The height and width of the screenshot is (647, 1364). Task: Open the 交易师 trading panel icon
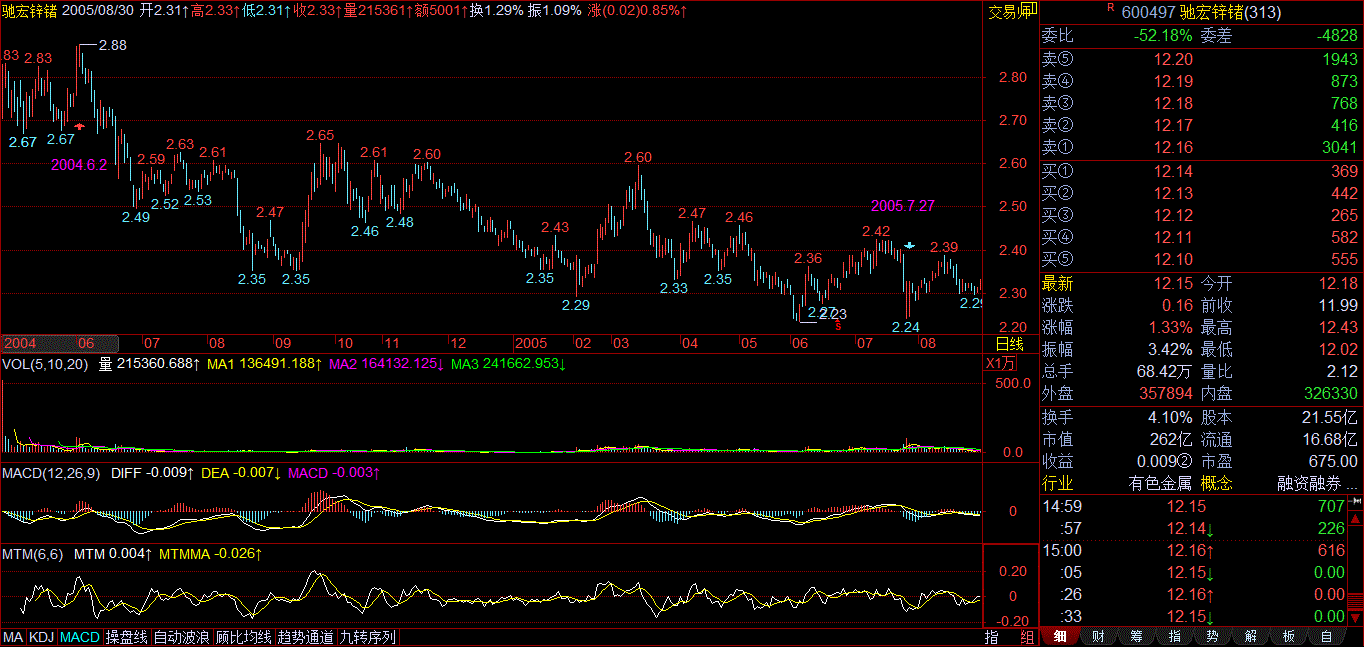1011,12
